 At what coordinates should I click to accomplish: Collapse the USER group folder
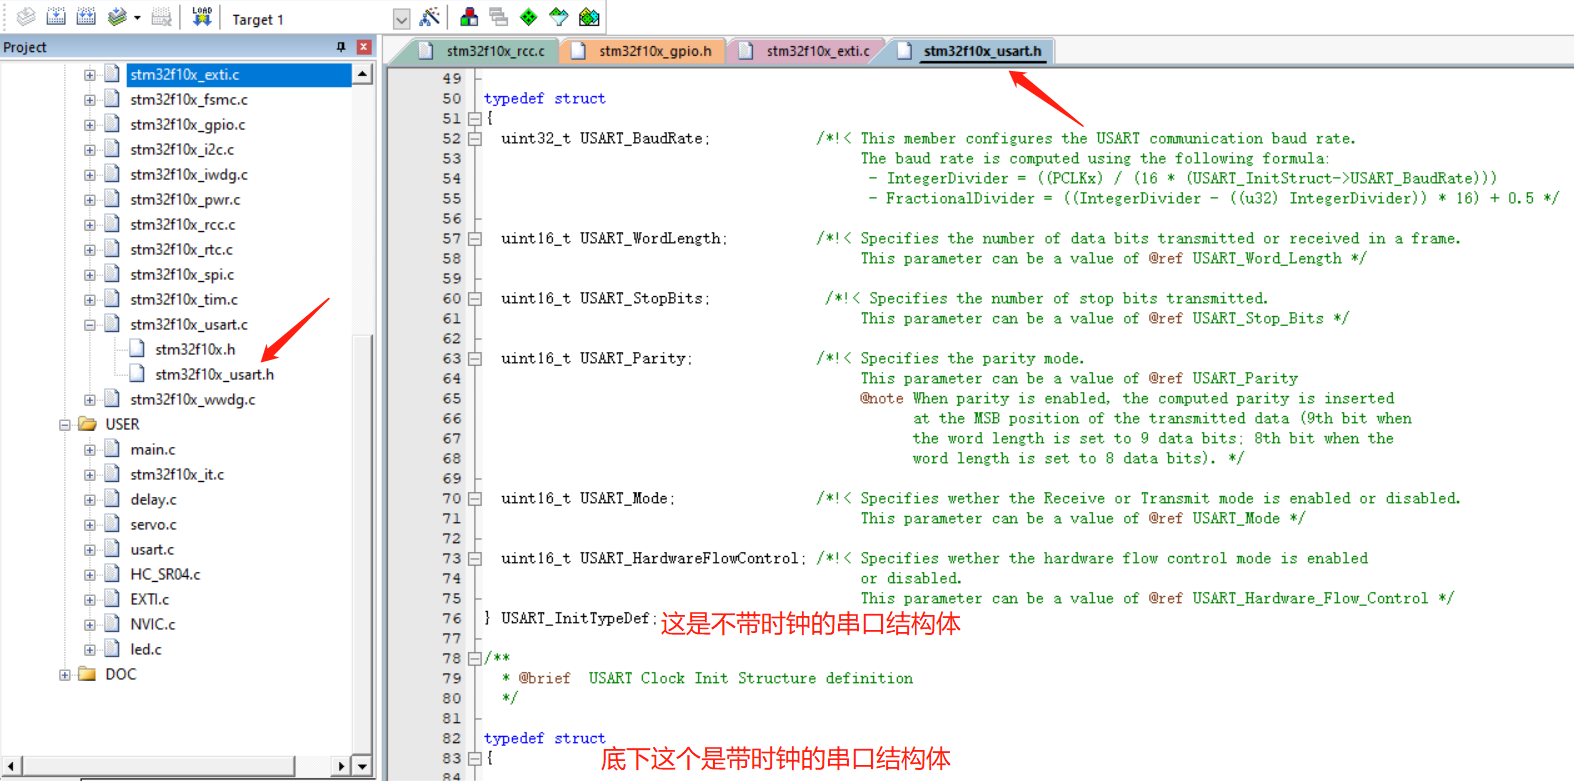pos(65,425)
